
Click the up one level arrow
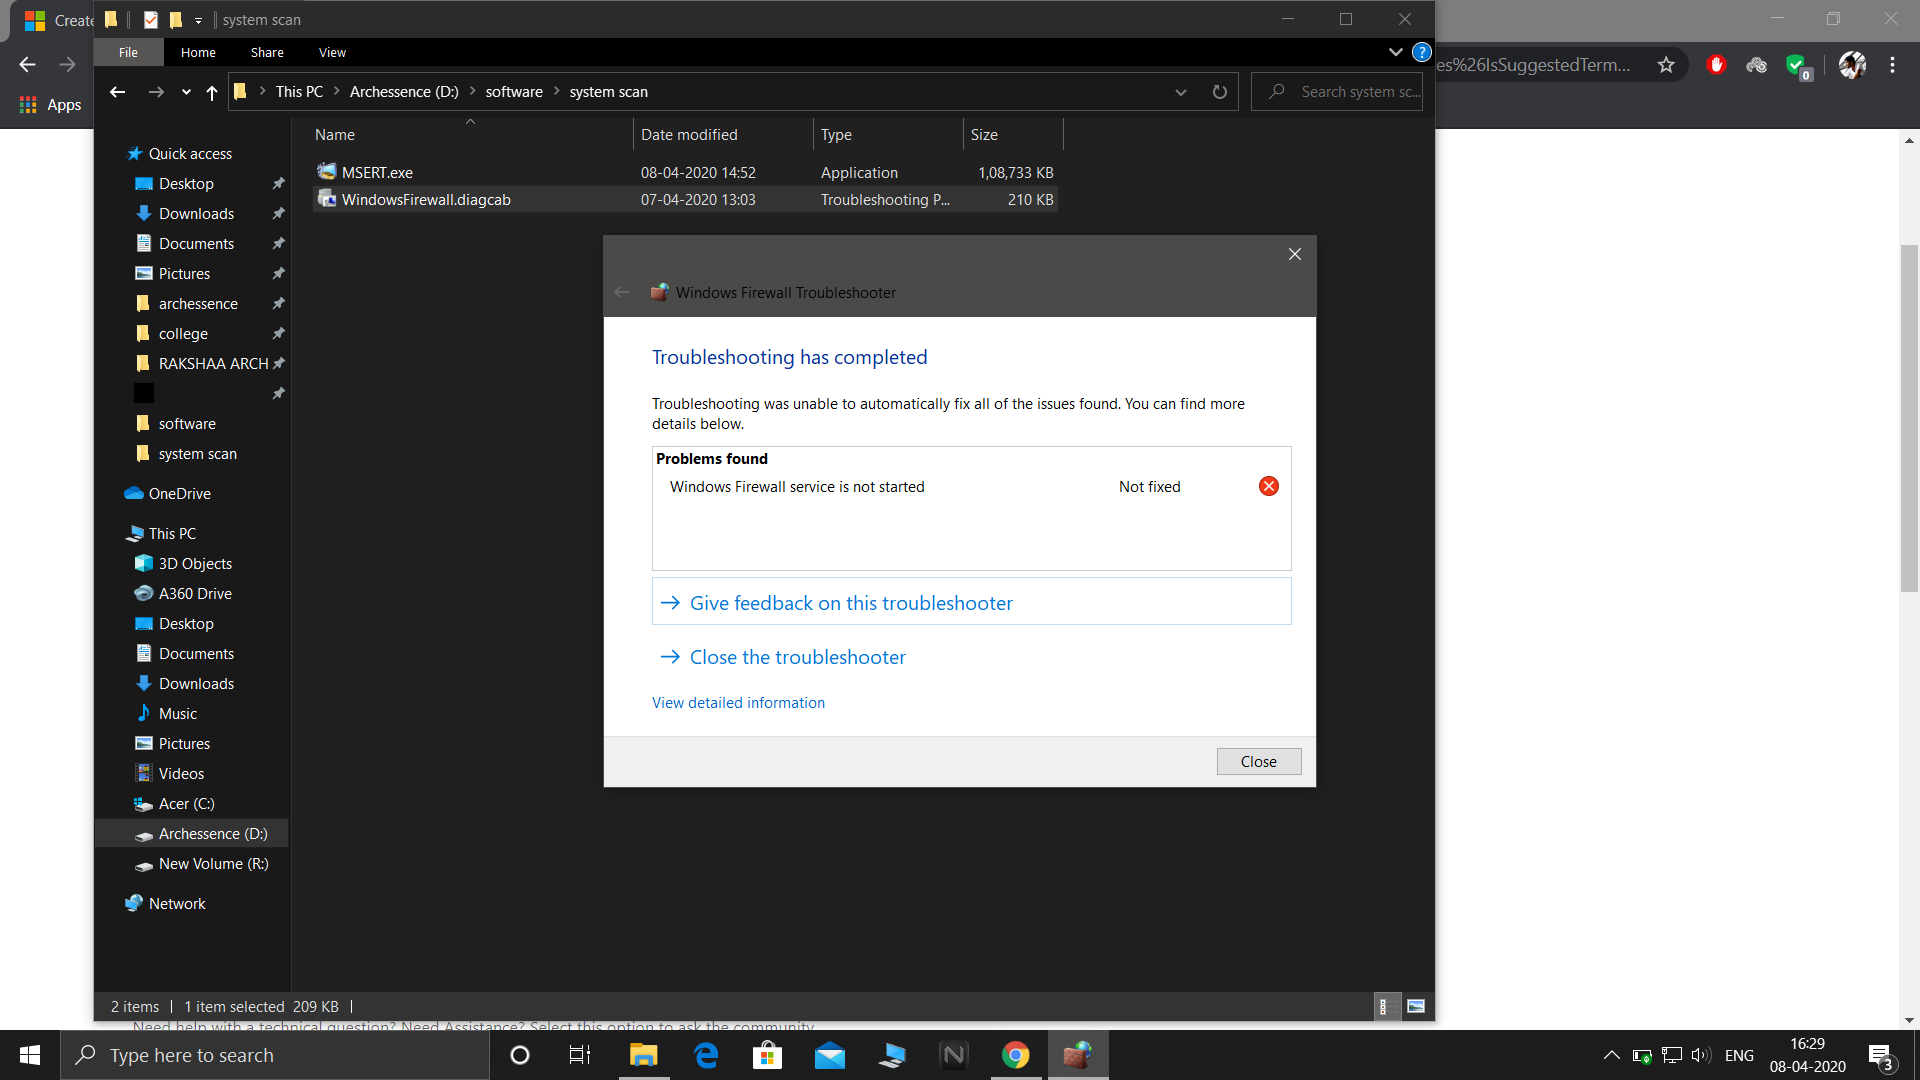212,92
